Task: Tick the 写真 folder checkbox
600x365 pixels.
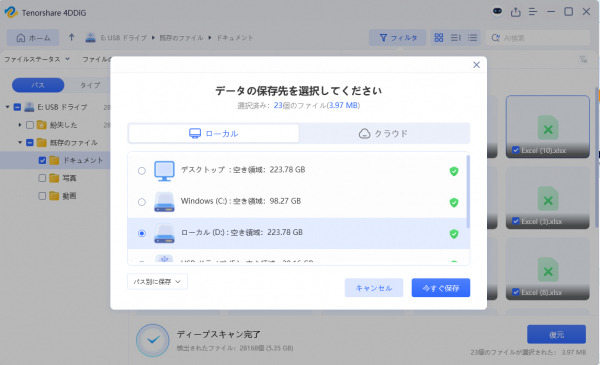Action: tap(42, 178)
